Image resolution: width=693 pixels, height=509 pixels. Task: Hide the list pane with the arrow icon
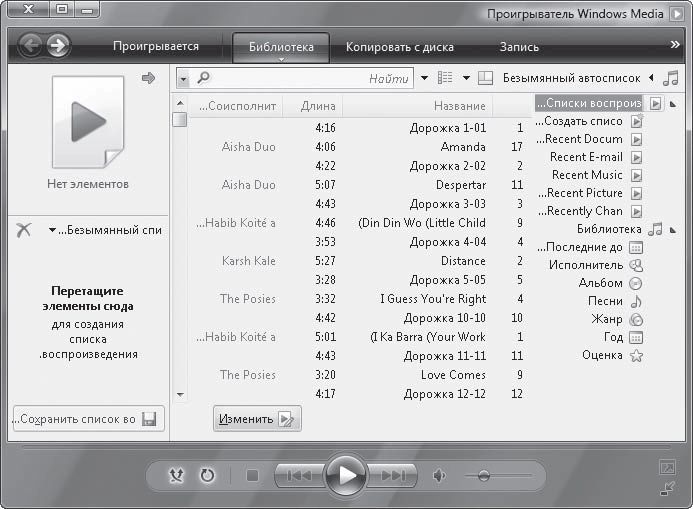(148, 78)
